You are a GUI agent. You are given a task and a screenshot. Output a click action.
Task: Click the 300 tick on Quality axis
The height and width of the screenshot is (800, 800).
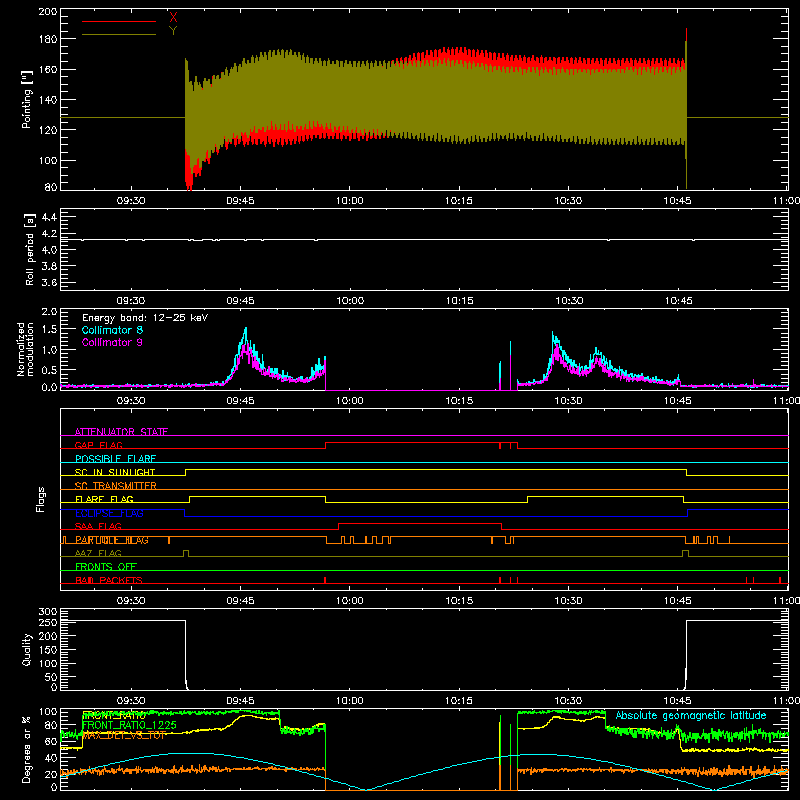(x=48, y=612)
